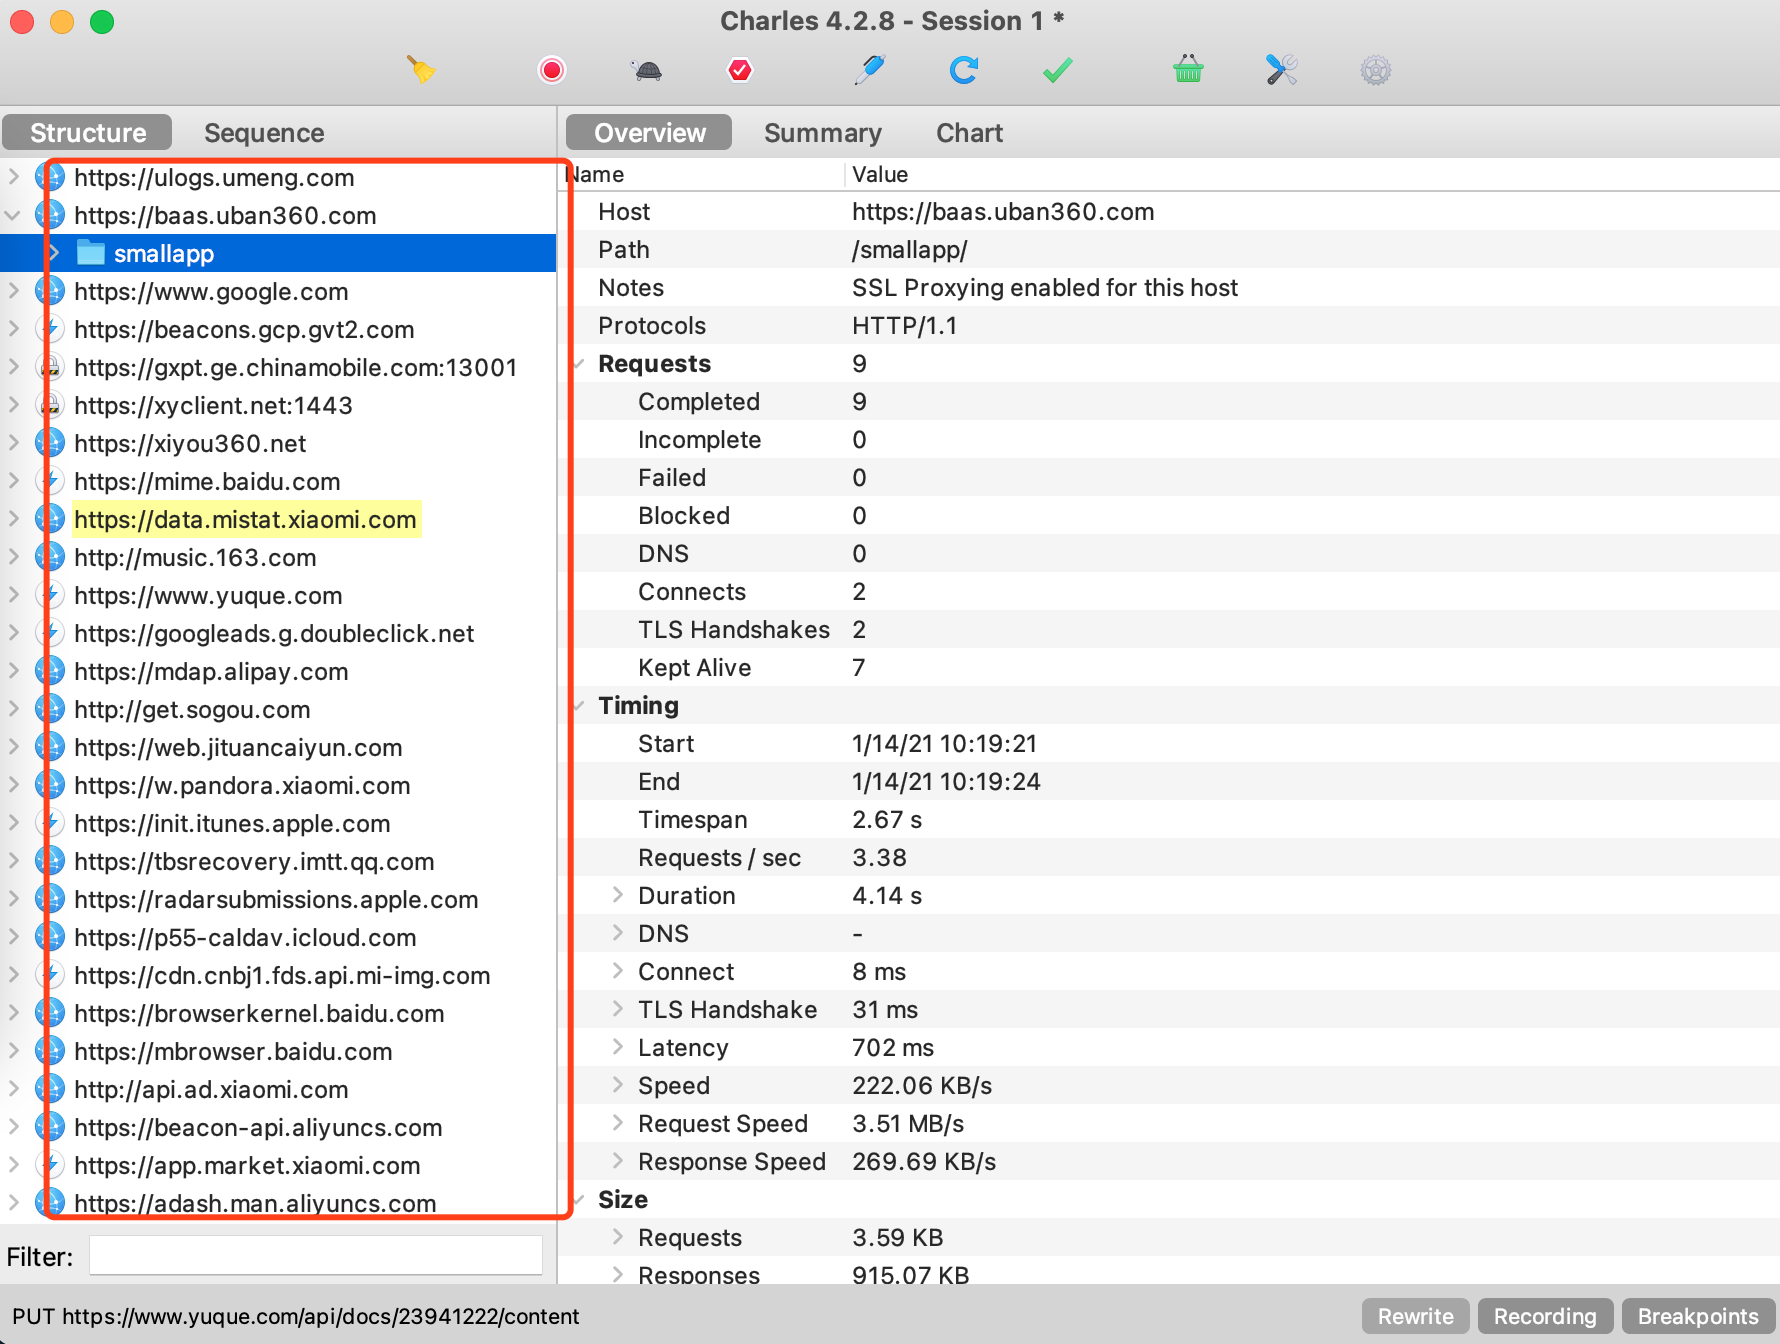Viewport: 1780px width, 1344px height.
Task: Click lightning icon of init.itunes.apple.com
Action: (x=50, y=823)
